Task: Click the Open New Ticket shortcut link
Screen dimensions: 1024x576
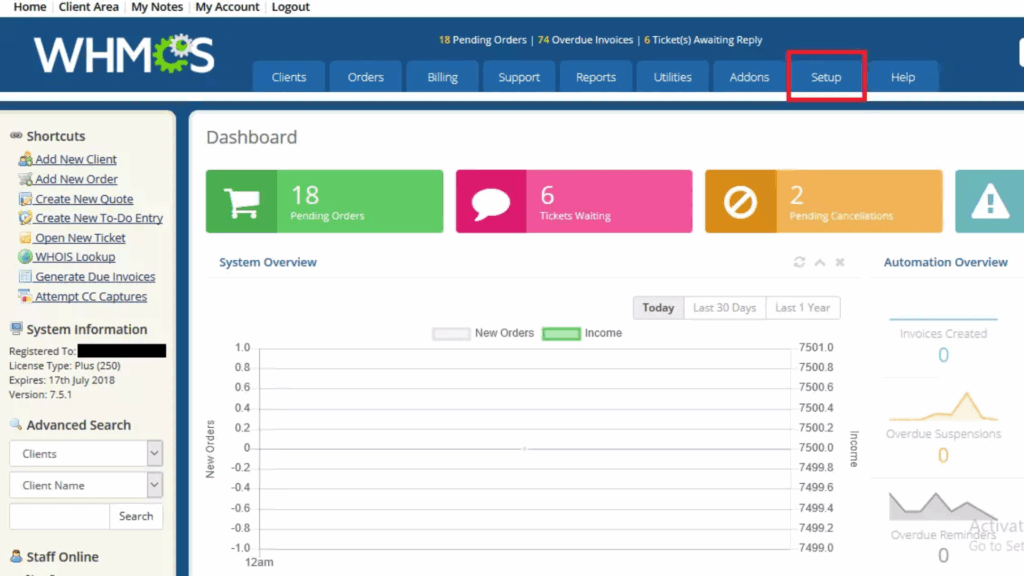Action: (x=80, y=238)
